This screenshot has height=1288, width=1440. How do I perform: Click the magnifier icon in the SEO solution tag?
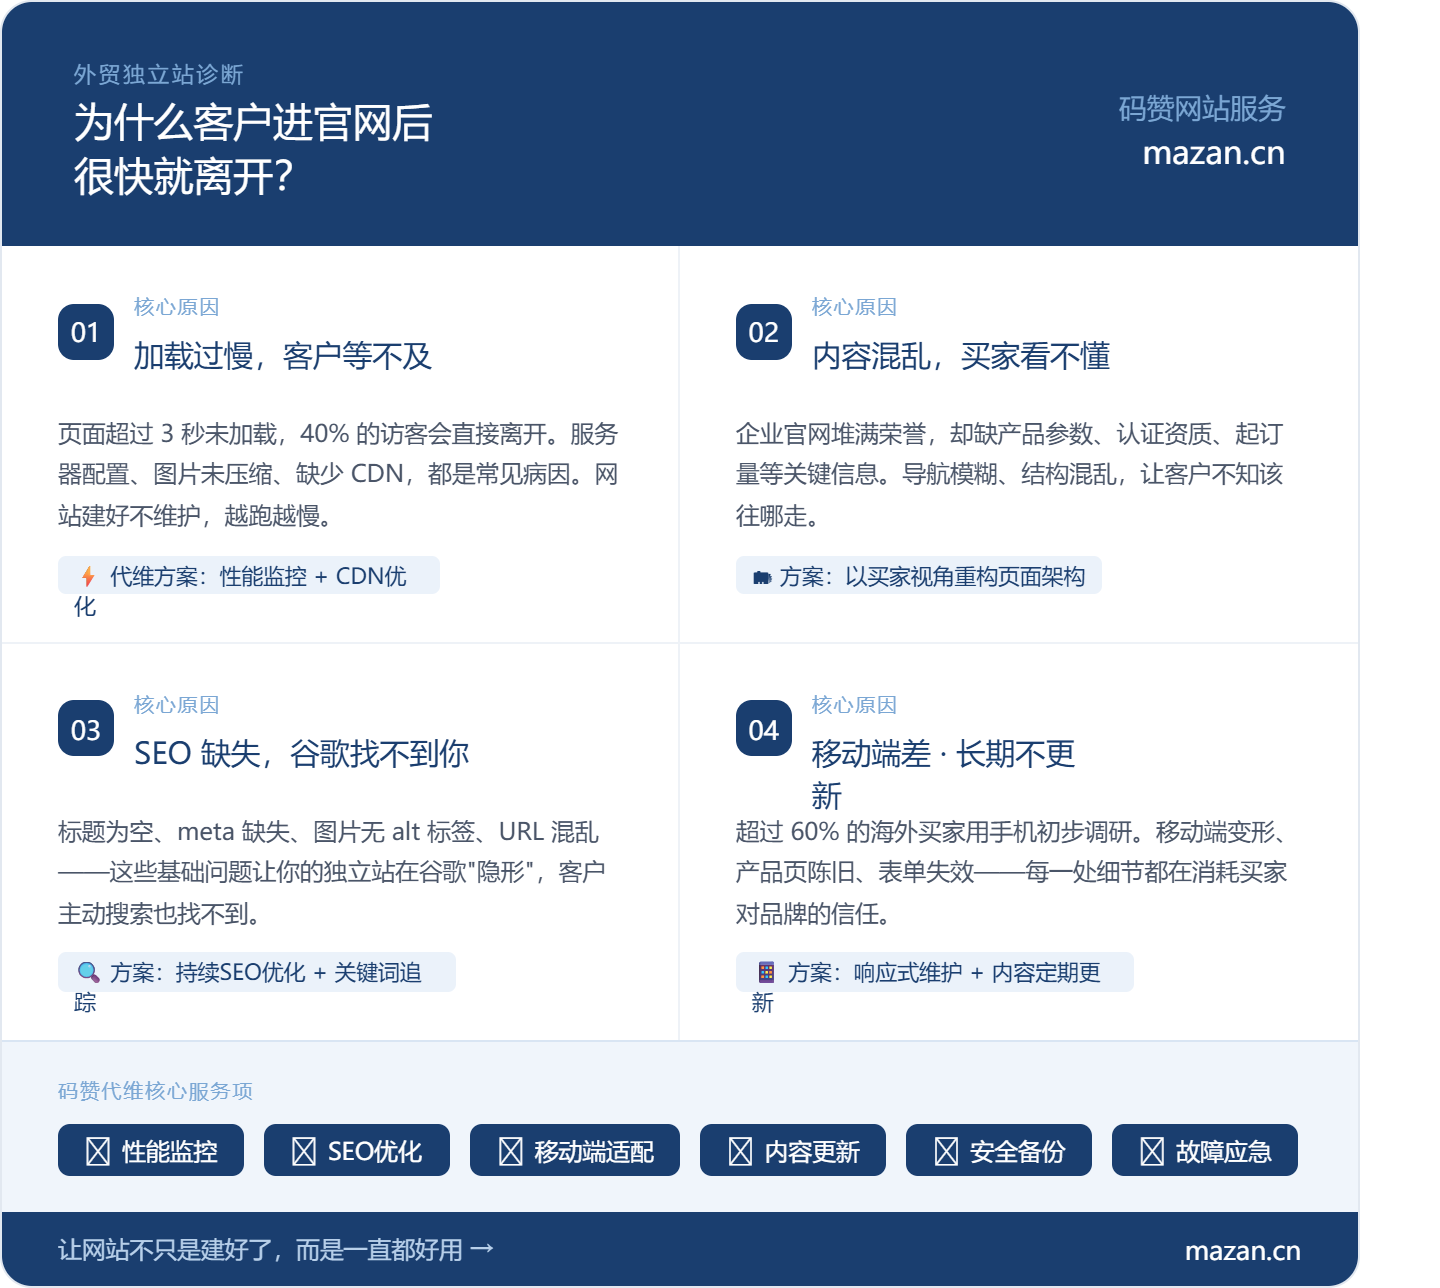pyautogui.click(x=88, y=972)
